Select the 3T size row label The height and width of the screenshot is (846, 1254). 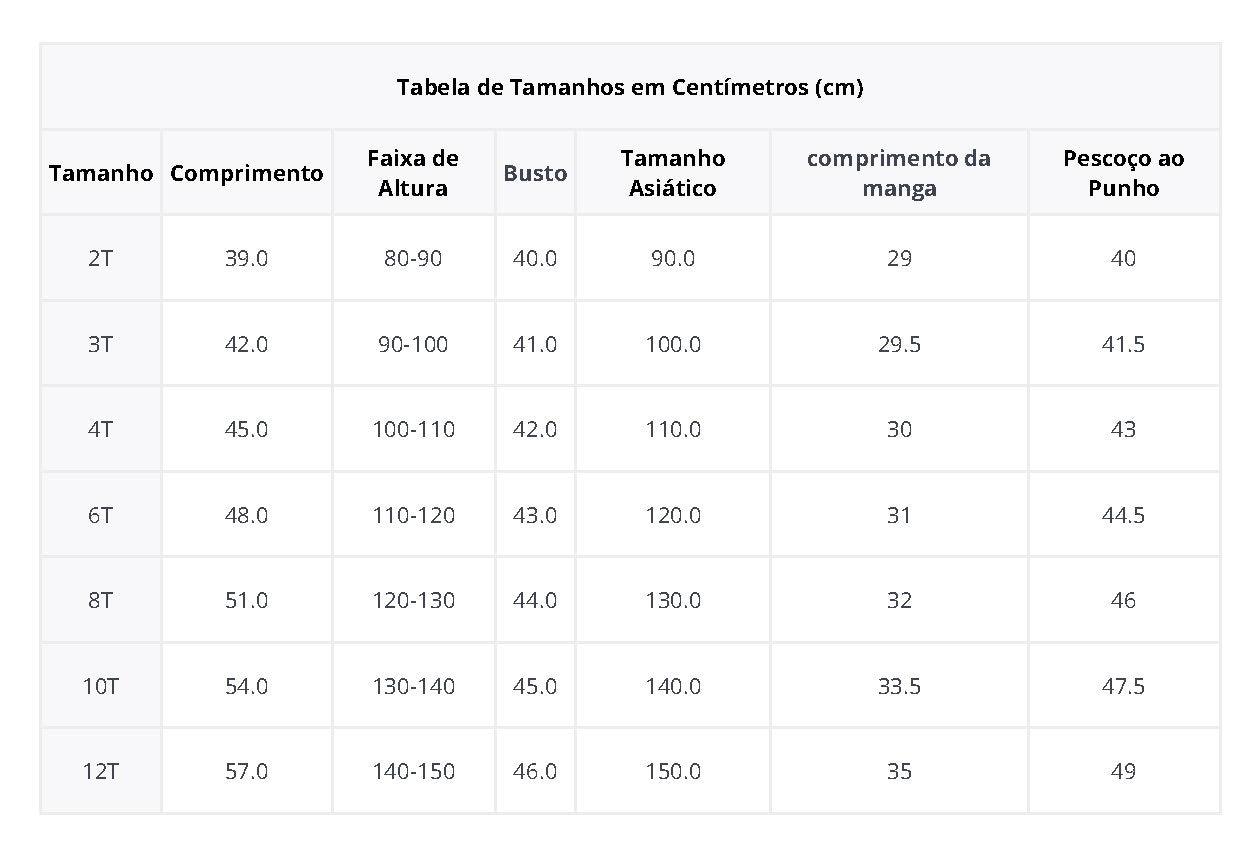100,344
